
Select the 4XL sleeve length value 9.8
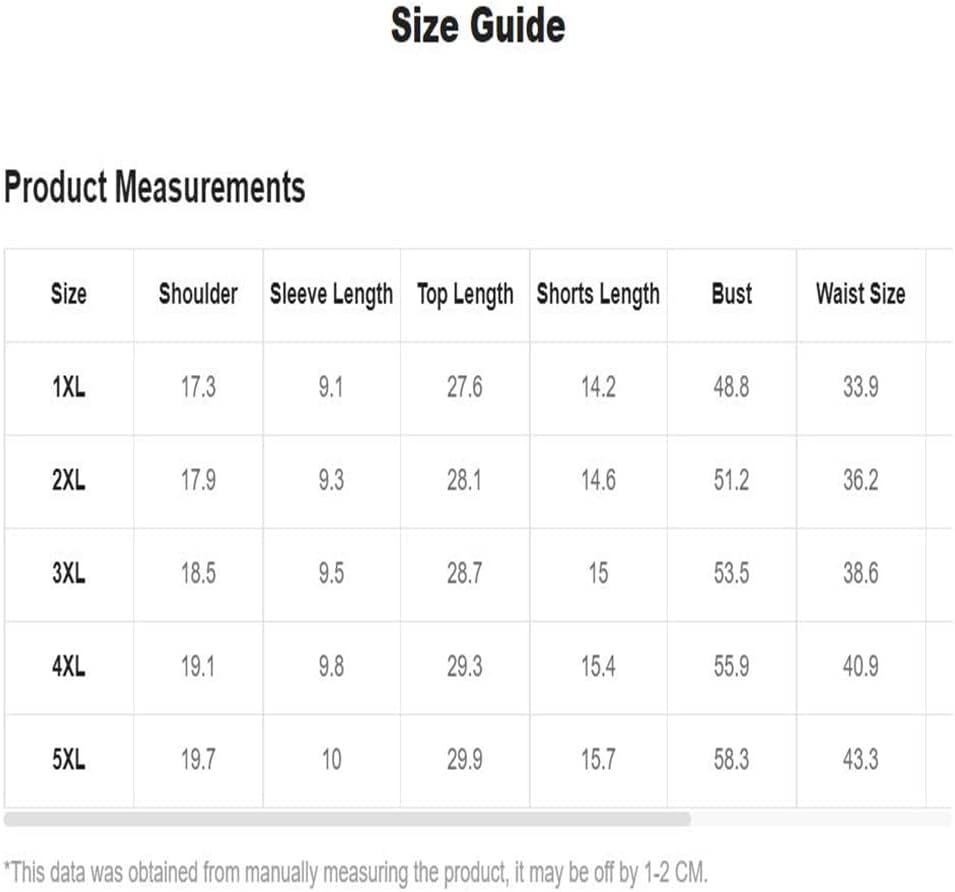pos(331,666)
